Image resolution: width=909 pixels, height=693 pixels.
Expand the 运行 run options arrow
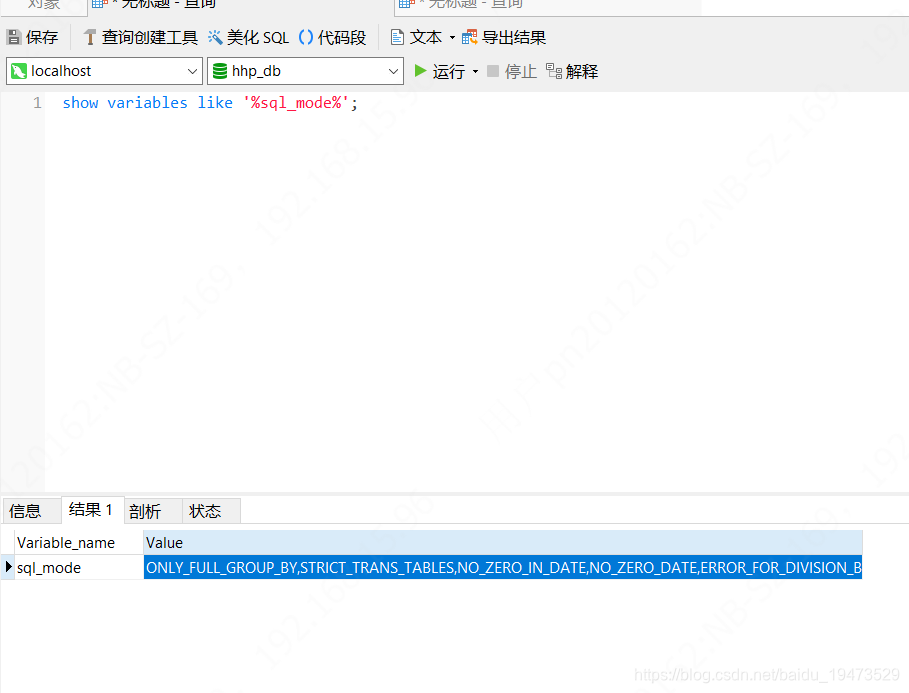point(475,71)
